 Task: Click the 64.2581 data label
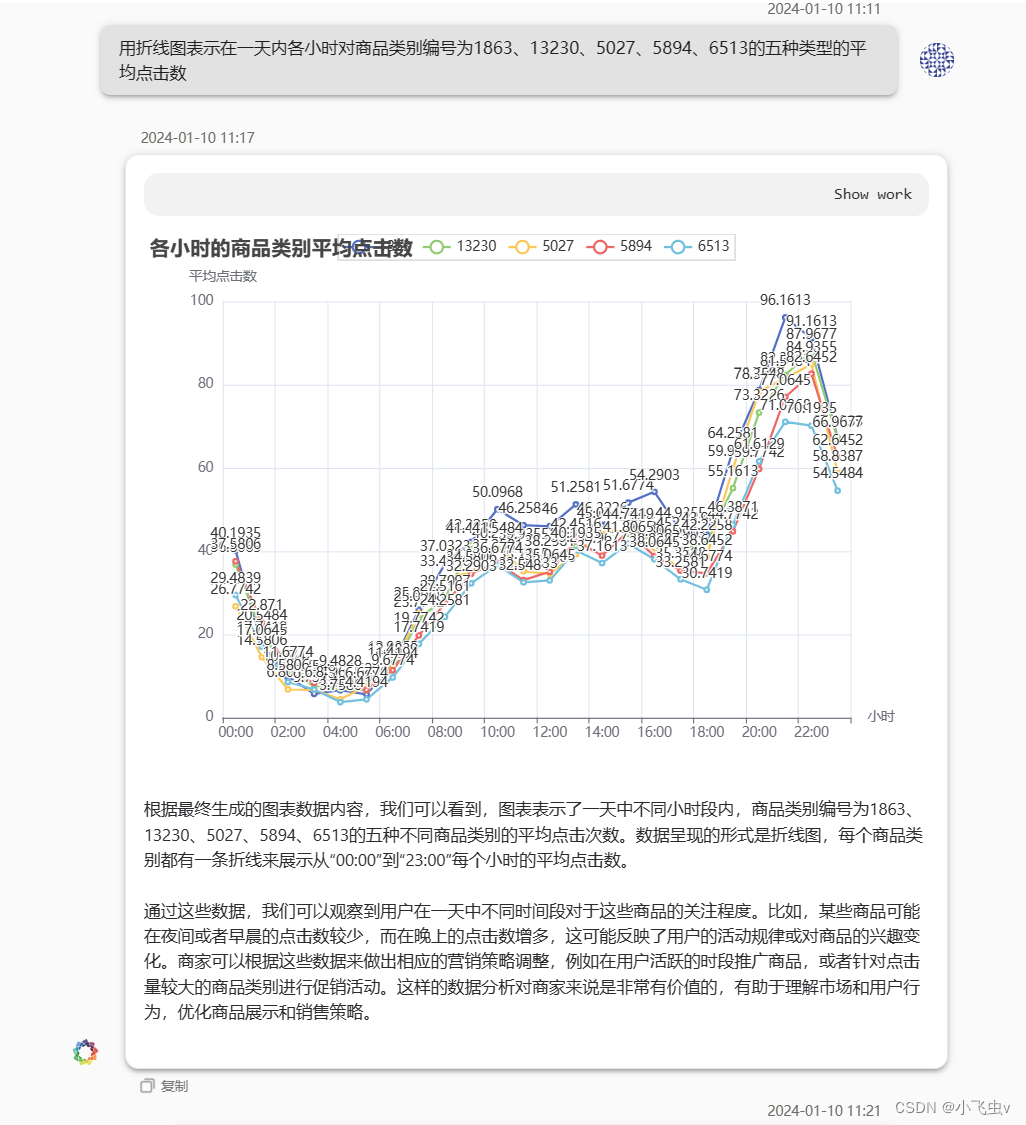(x=733, y=433)
